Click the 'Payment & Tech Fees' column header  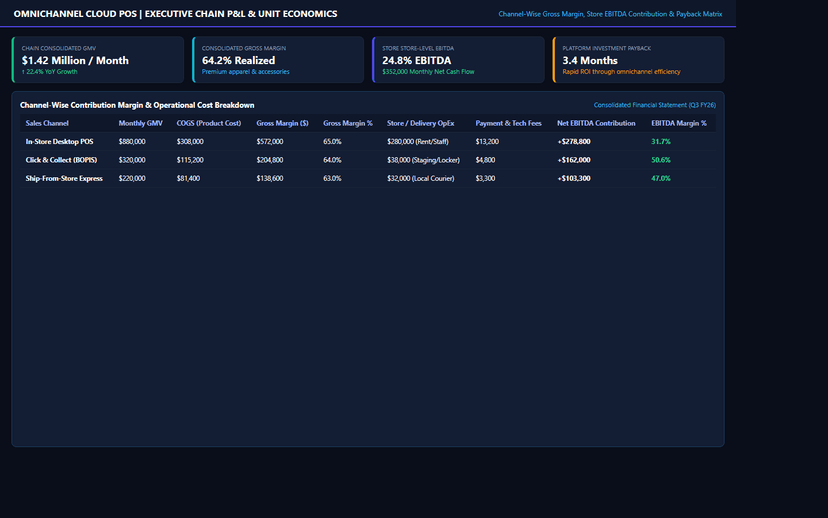click(509, 123)
